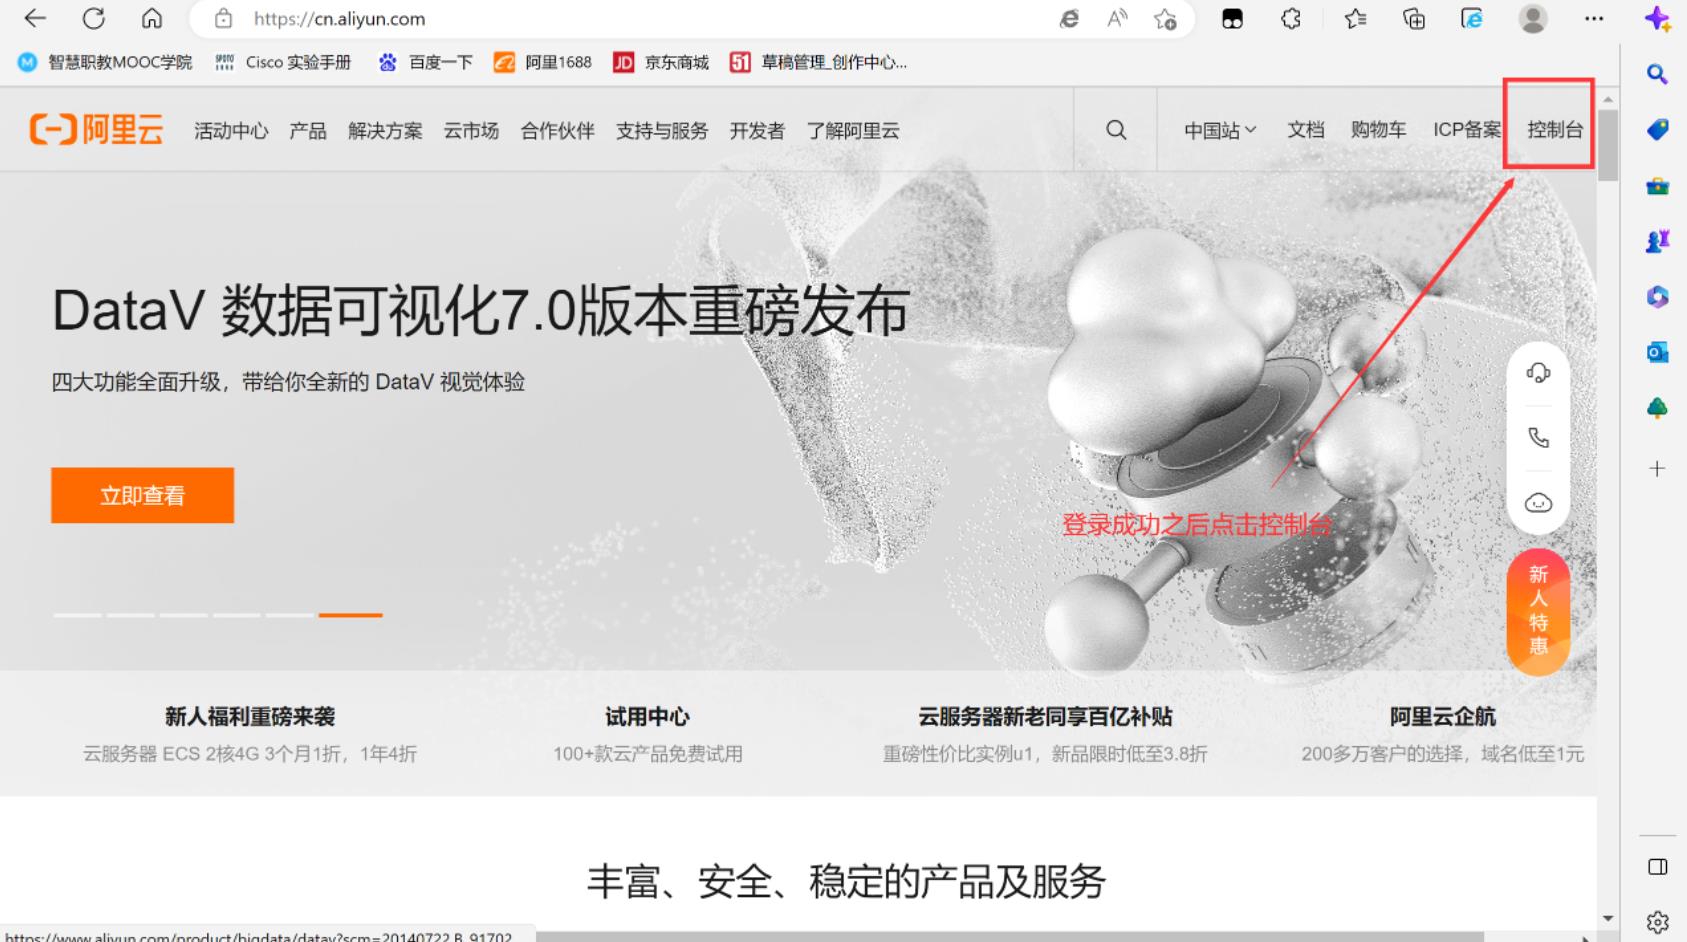This screenshot has width=1687, height=942.
Task: Open sidebar search magnifier icon
Action: click(1657, 74)
